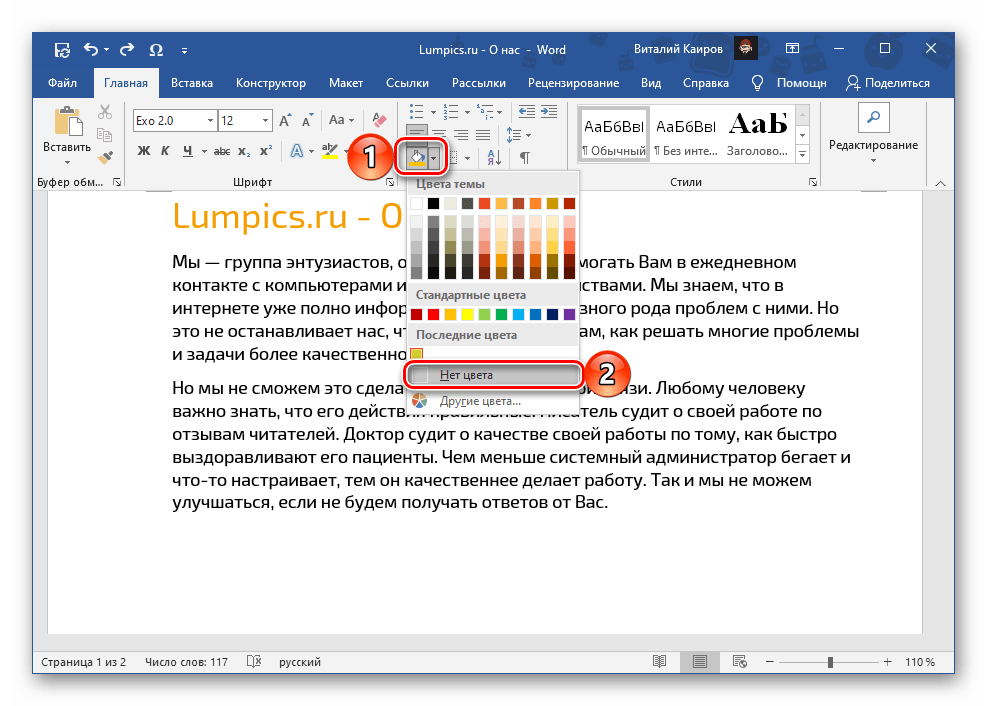Pick the purple standard color swatch
This screenshot has height=706, width=987.
click(569, 315)
